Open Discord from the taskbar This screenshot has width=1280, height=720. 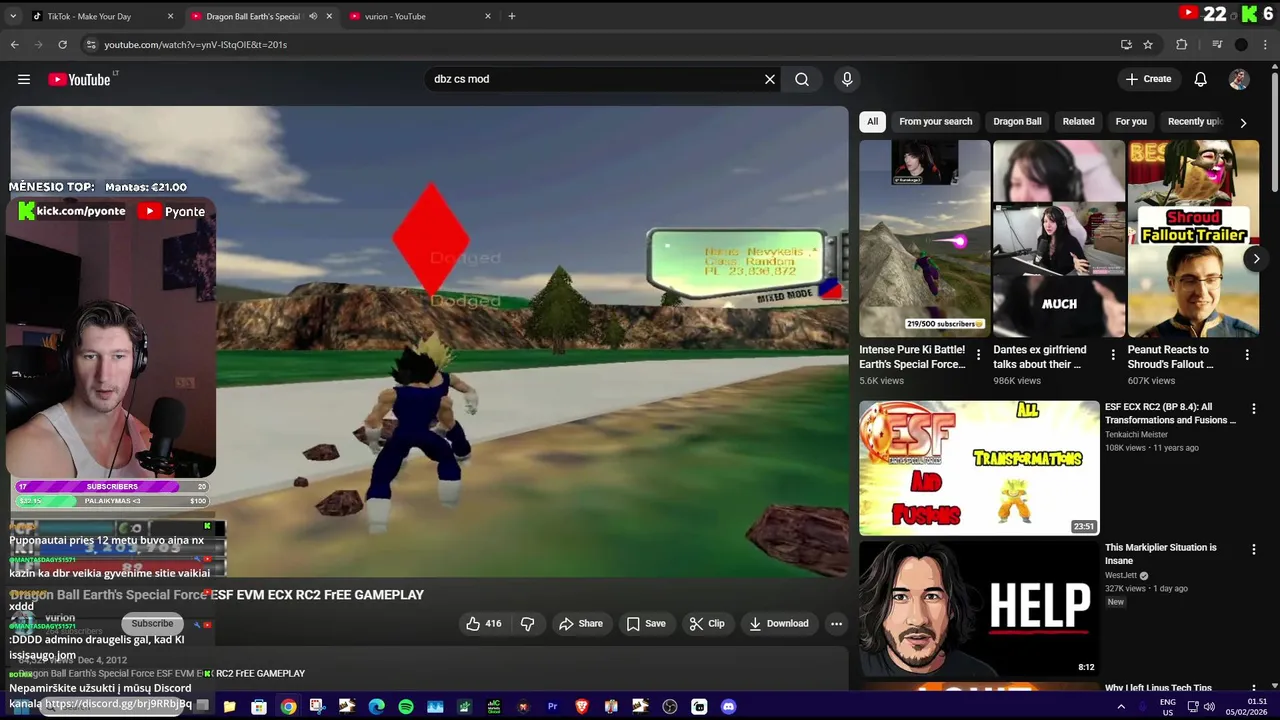(728, 706)
